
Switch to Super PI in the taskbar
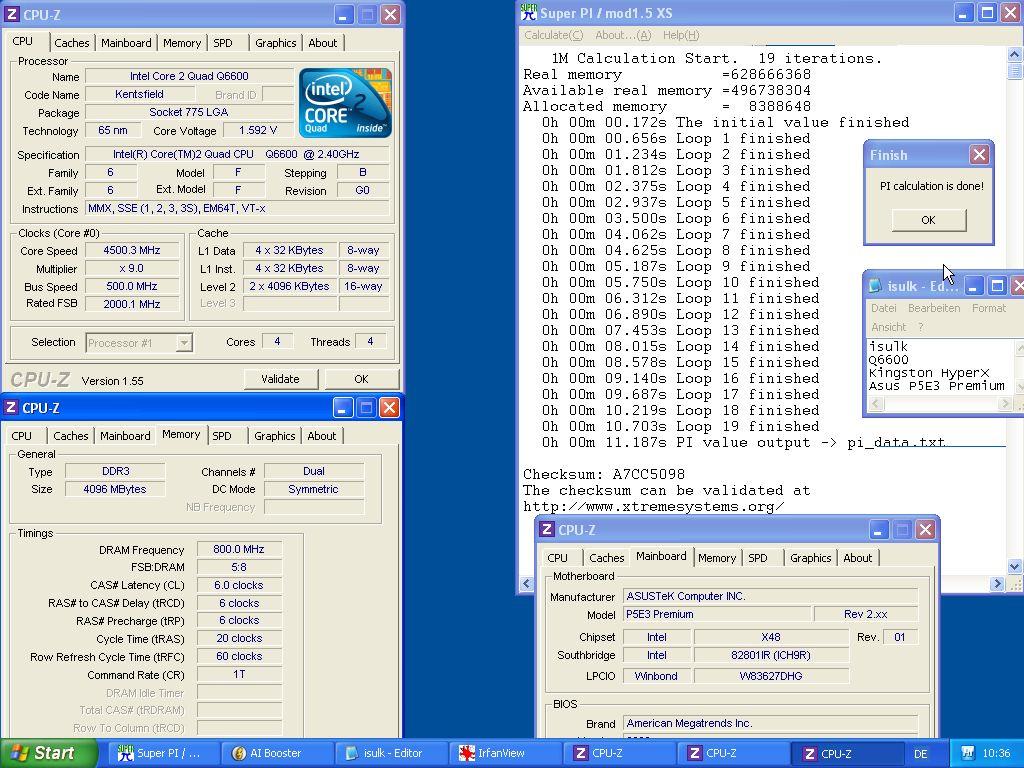click(x=163, y=753)
